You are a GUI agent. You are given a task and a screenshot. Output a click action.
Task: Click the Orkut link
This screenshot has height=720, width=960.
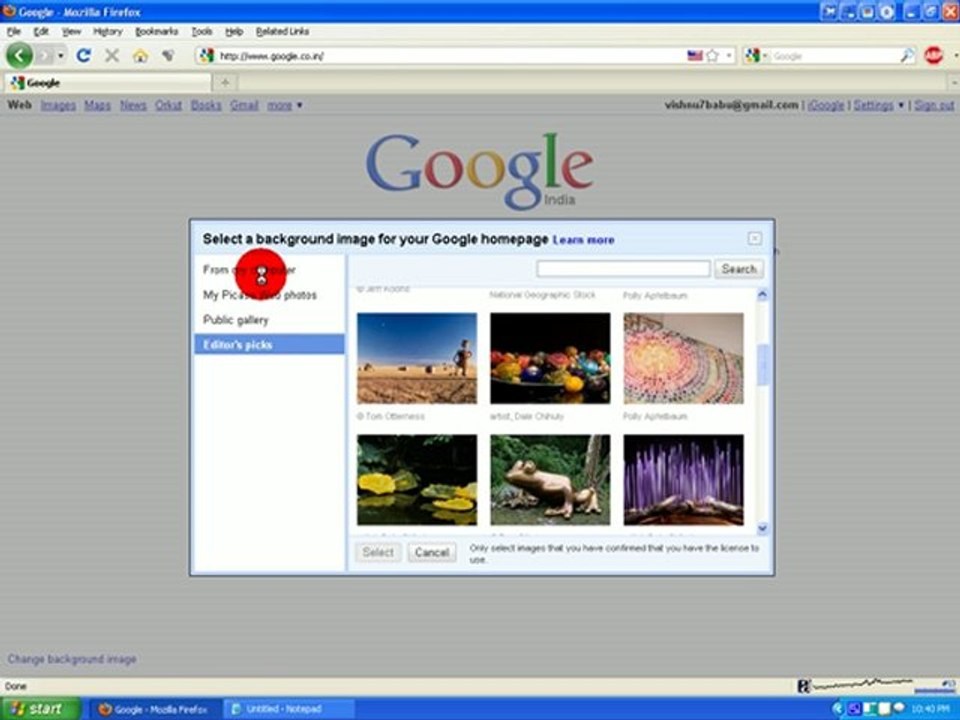tap(168, 105)
